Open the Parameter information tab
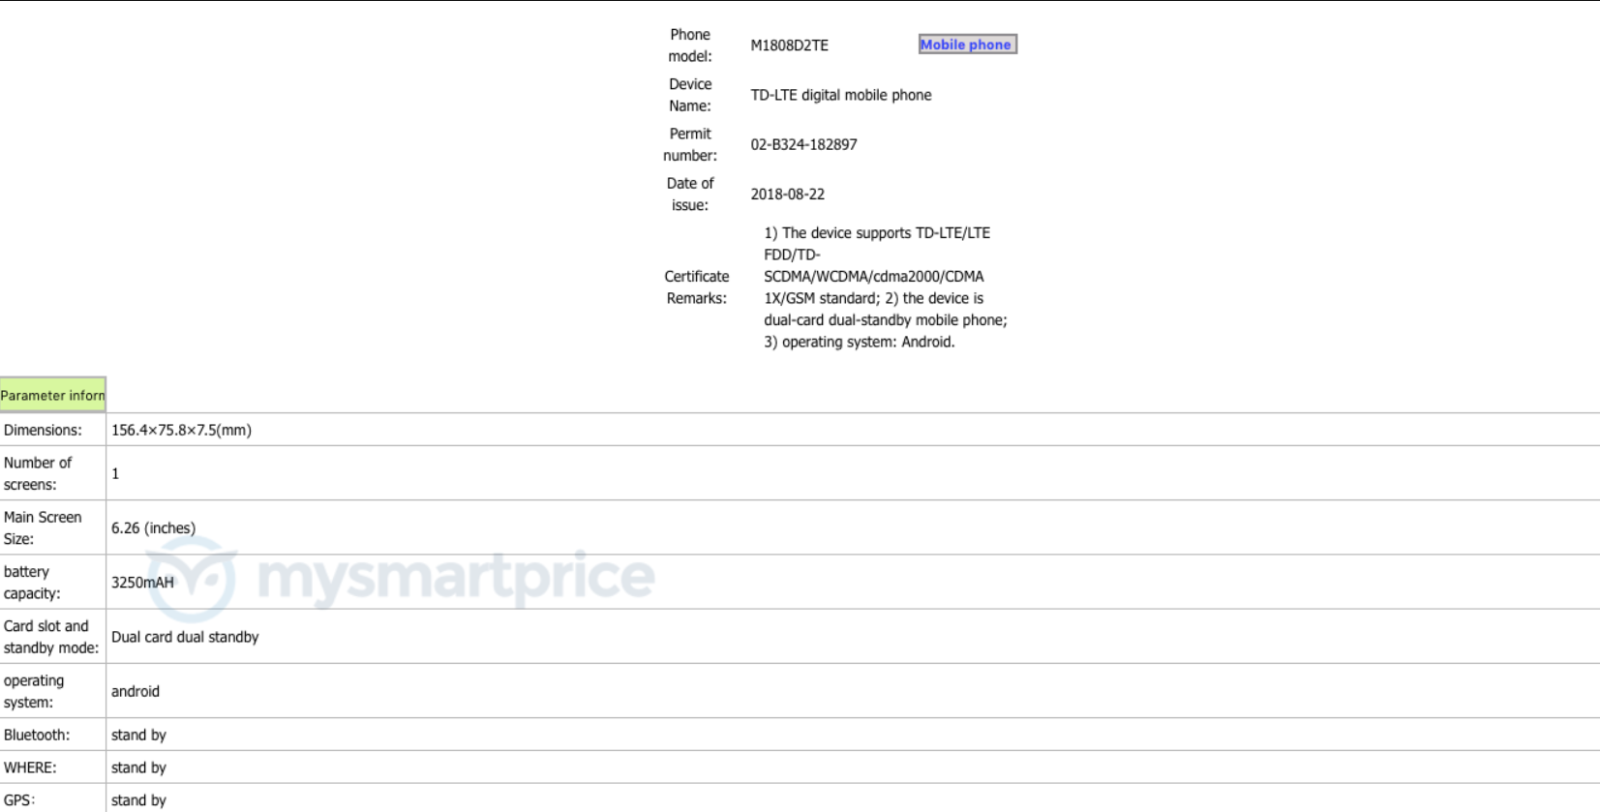The width and height of the screenshot is (1600, 812). (x=53, y=395)
